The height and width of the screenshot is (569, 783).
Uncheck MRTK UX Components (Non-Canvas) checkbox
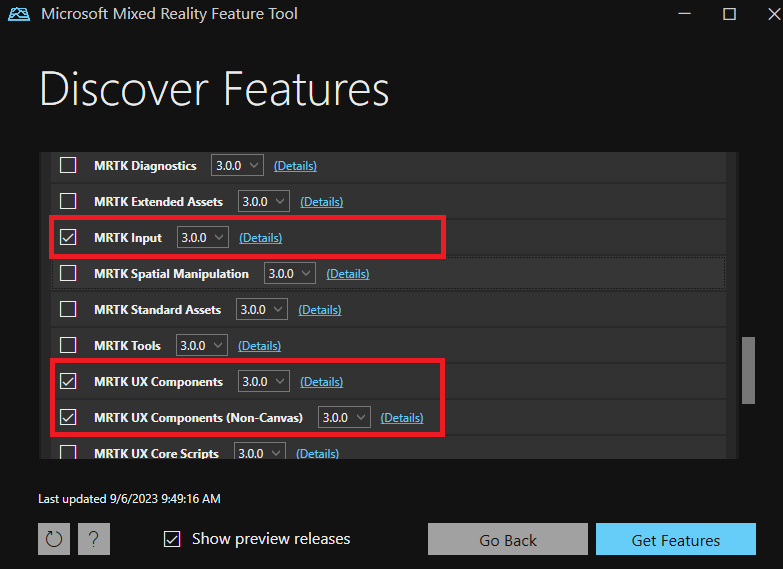click(68, 417)
